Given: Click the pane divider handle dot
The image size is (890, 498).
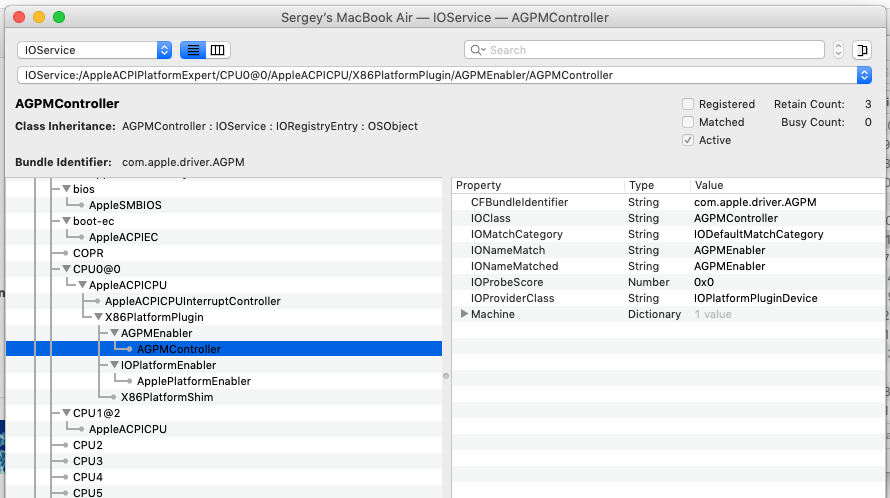Looking at the screenshot, I should coord(446,376).
